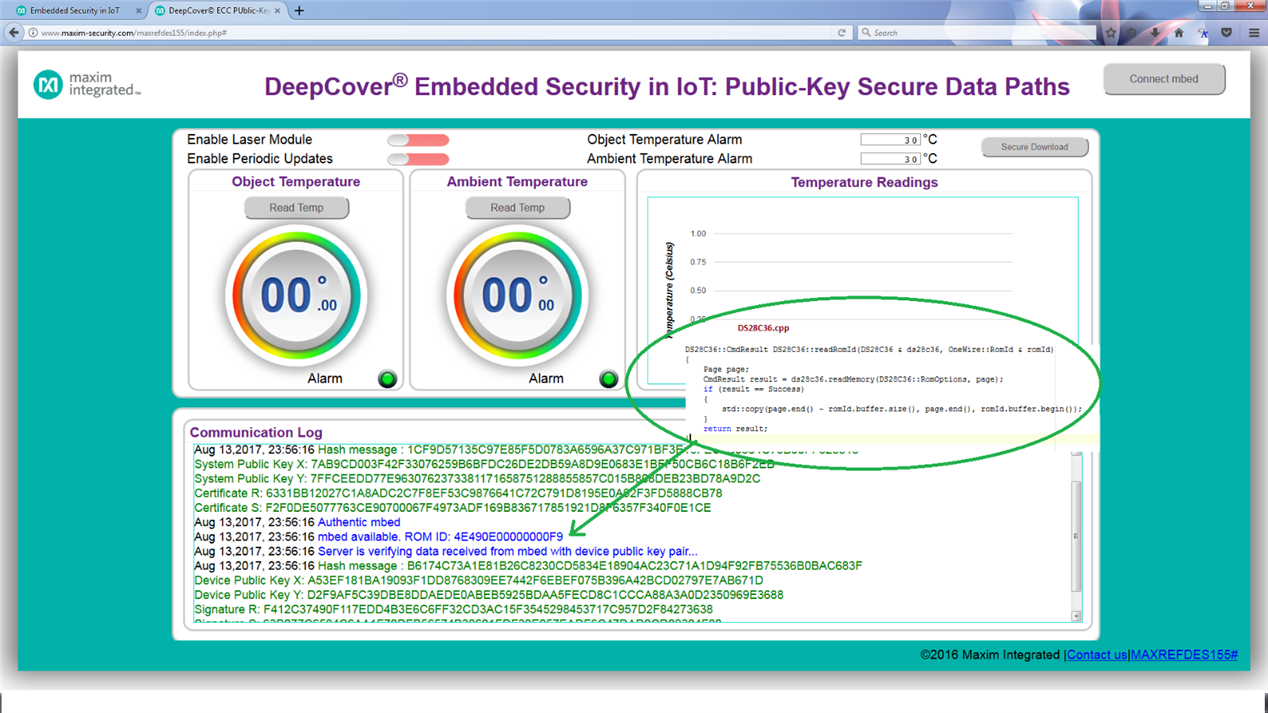1268x713 pixels.
Task: Click the Object Temperature Alarm label
Action: [x=664, y=140]
